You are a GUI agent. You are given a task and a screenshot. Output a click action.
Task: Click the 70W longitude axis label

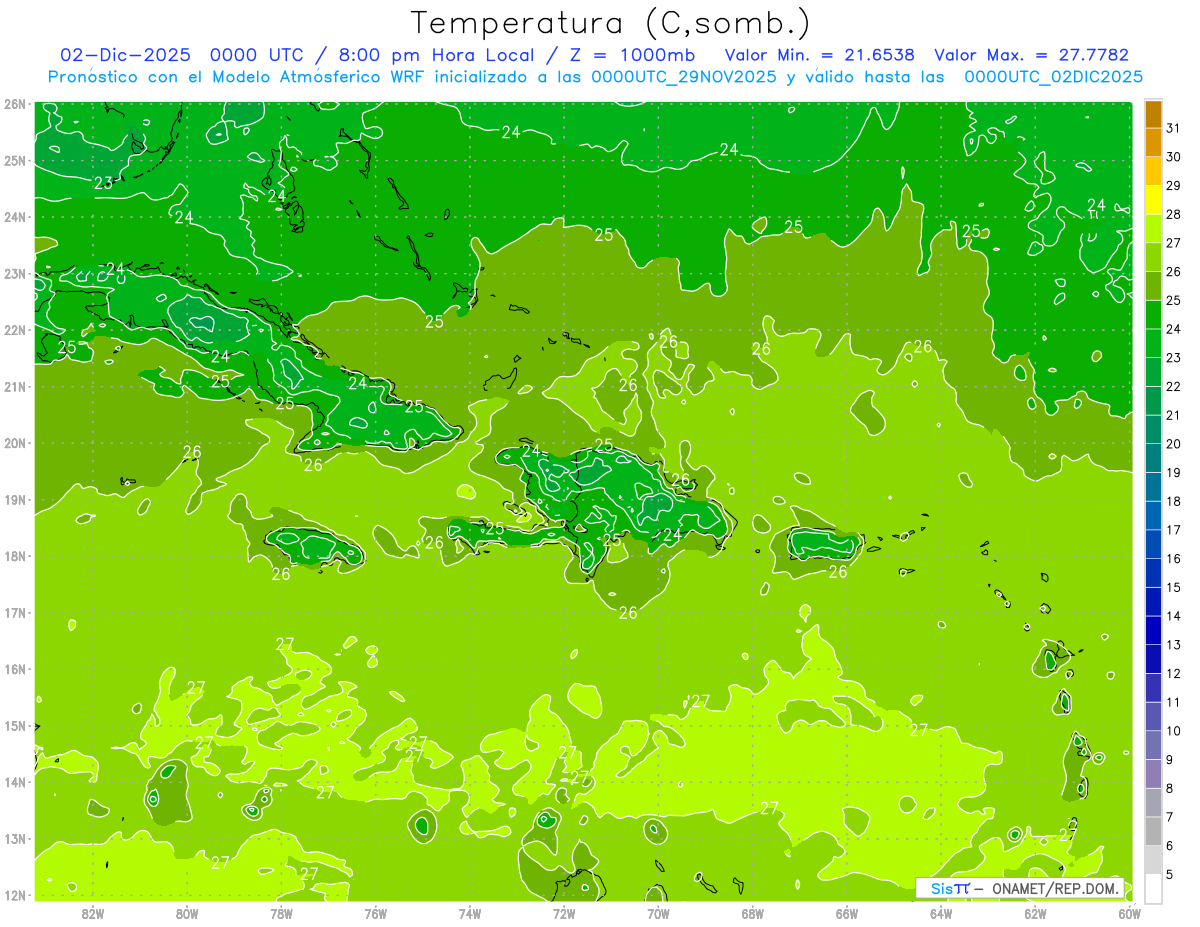click(x=658, y=912)
